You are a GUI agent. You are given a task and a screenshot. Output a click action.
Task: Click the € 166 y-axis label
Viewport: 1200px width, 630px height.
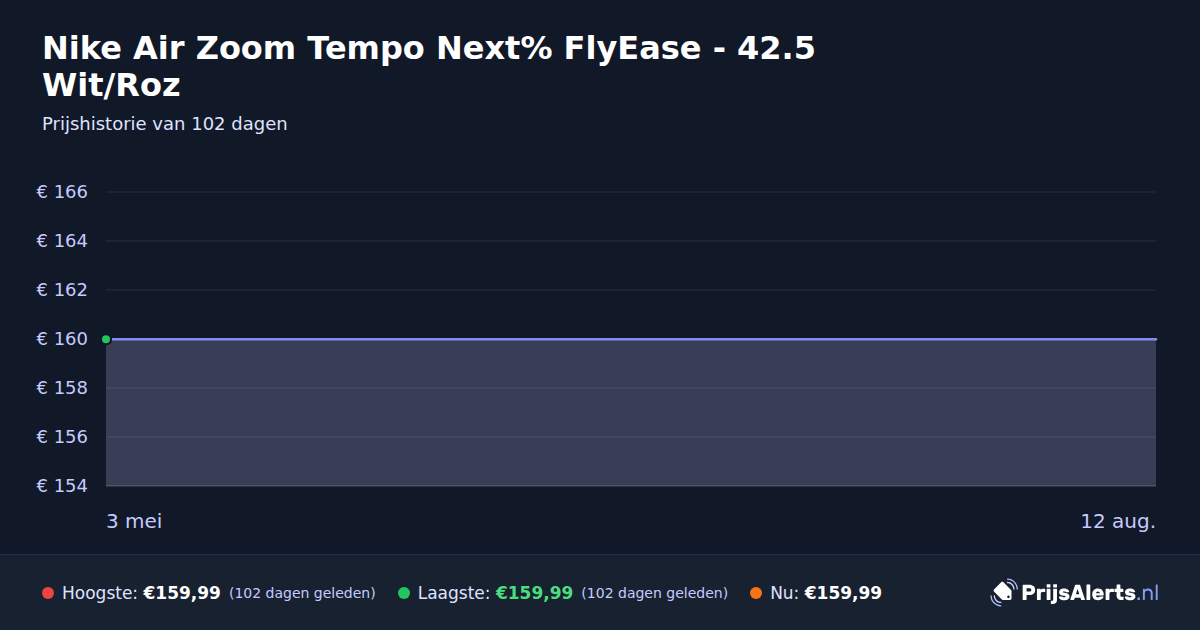pyautogui.click(x=62, y=192)
